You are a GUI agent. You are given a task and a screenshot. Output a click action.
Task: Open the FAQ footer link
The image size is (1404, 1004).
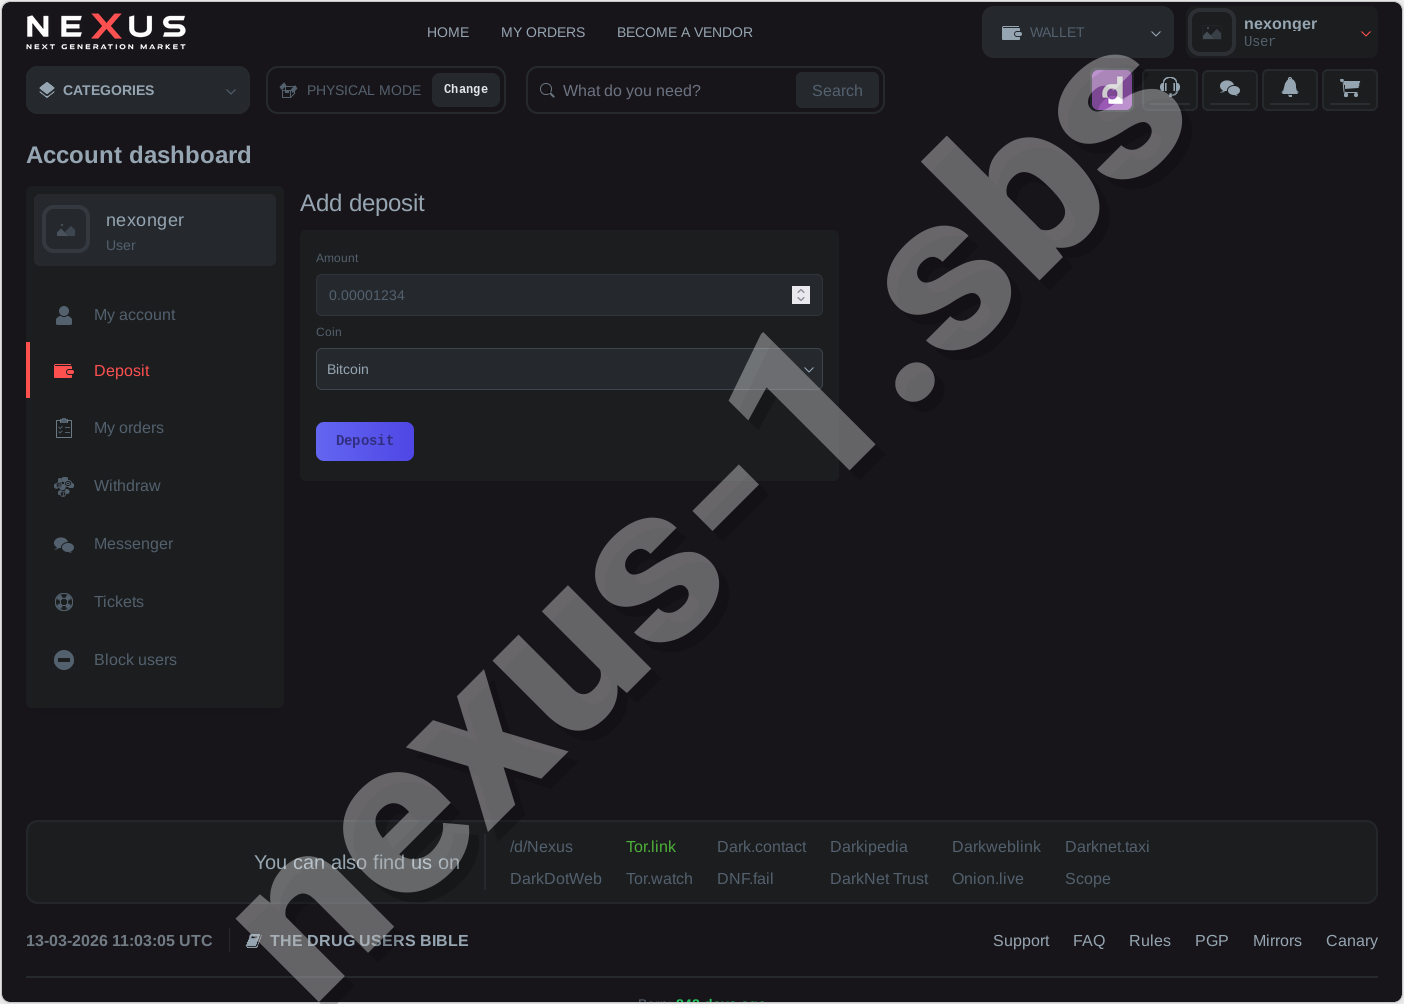1089,941
